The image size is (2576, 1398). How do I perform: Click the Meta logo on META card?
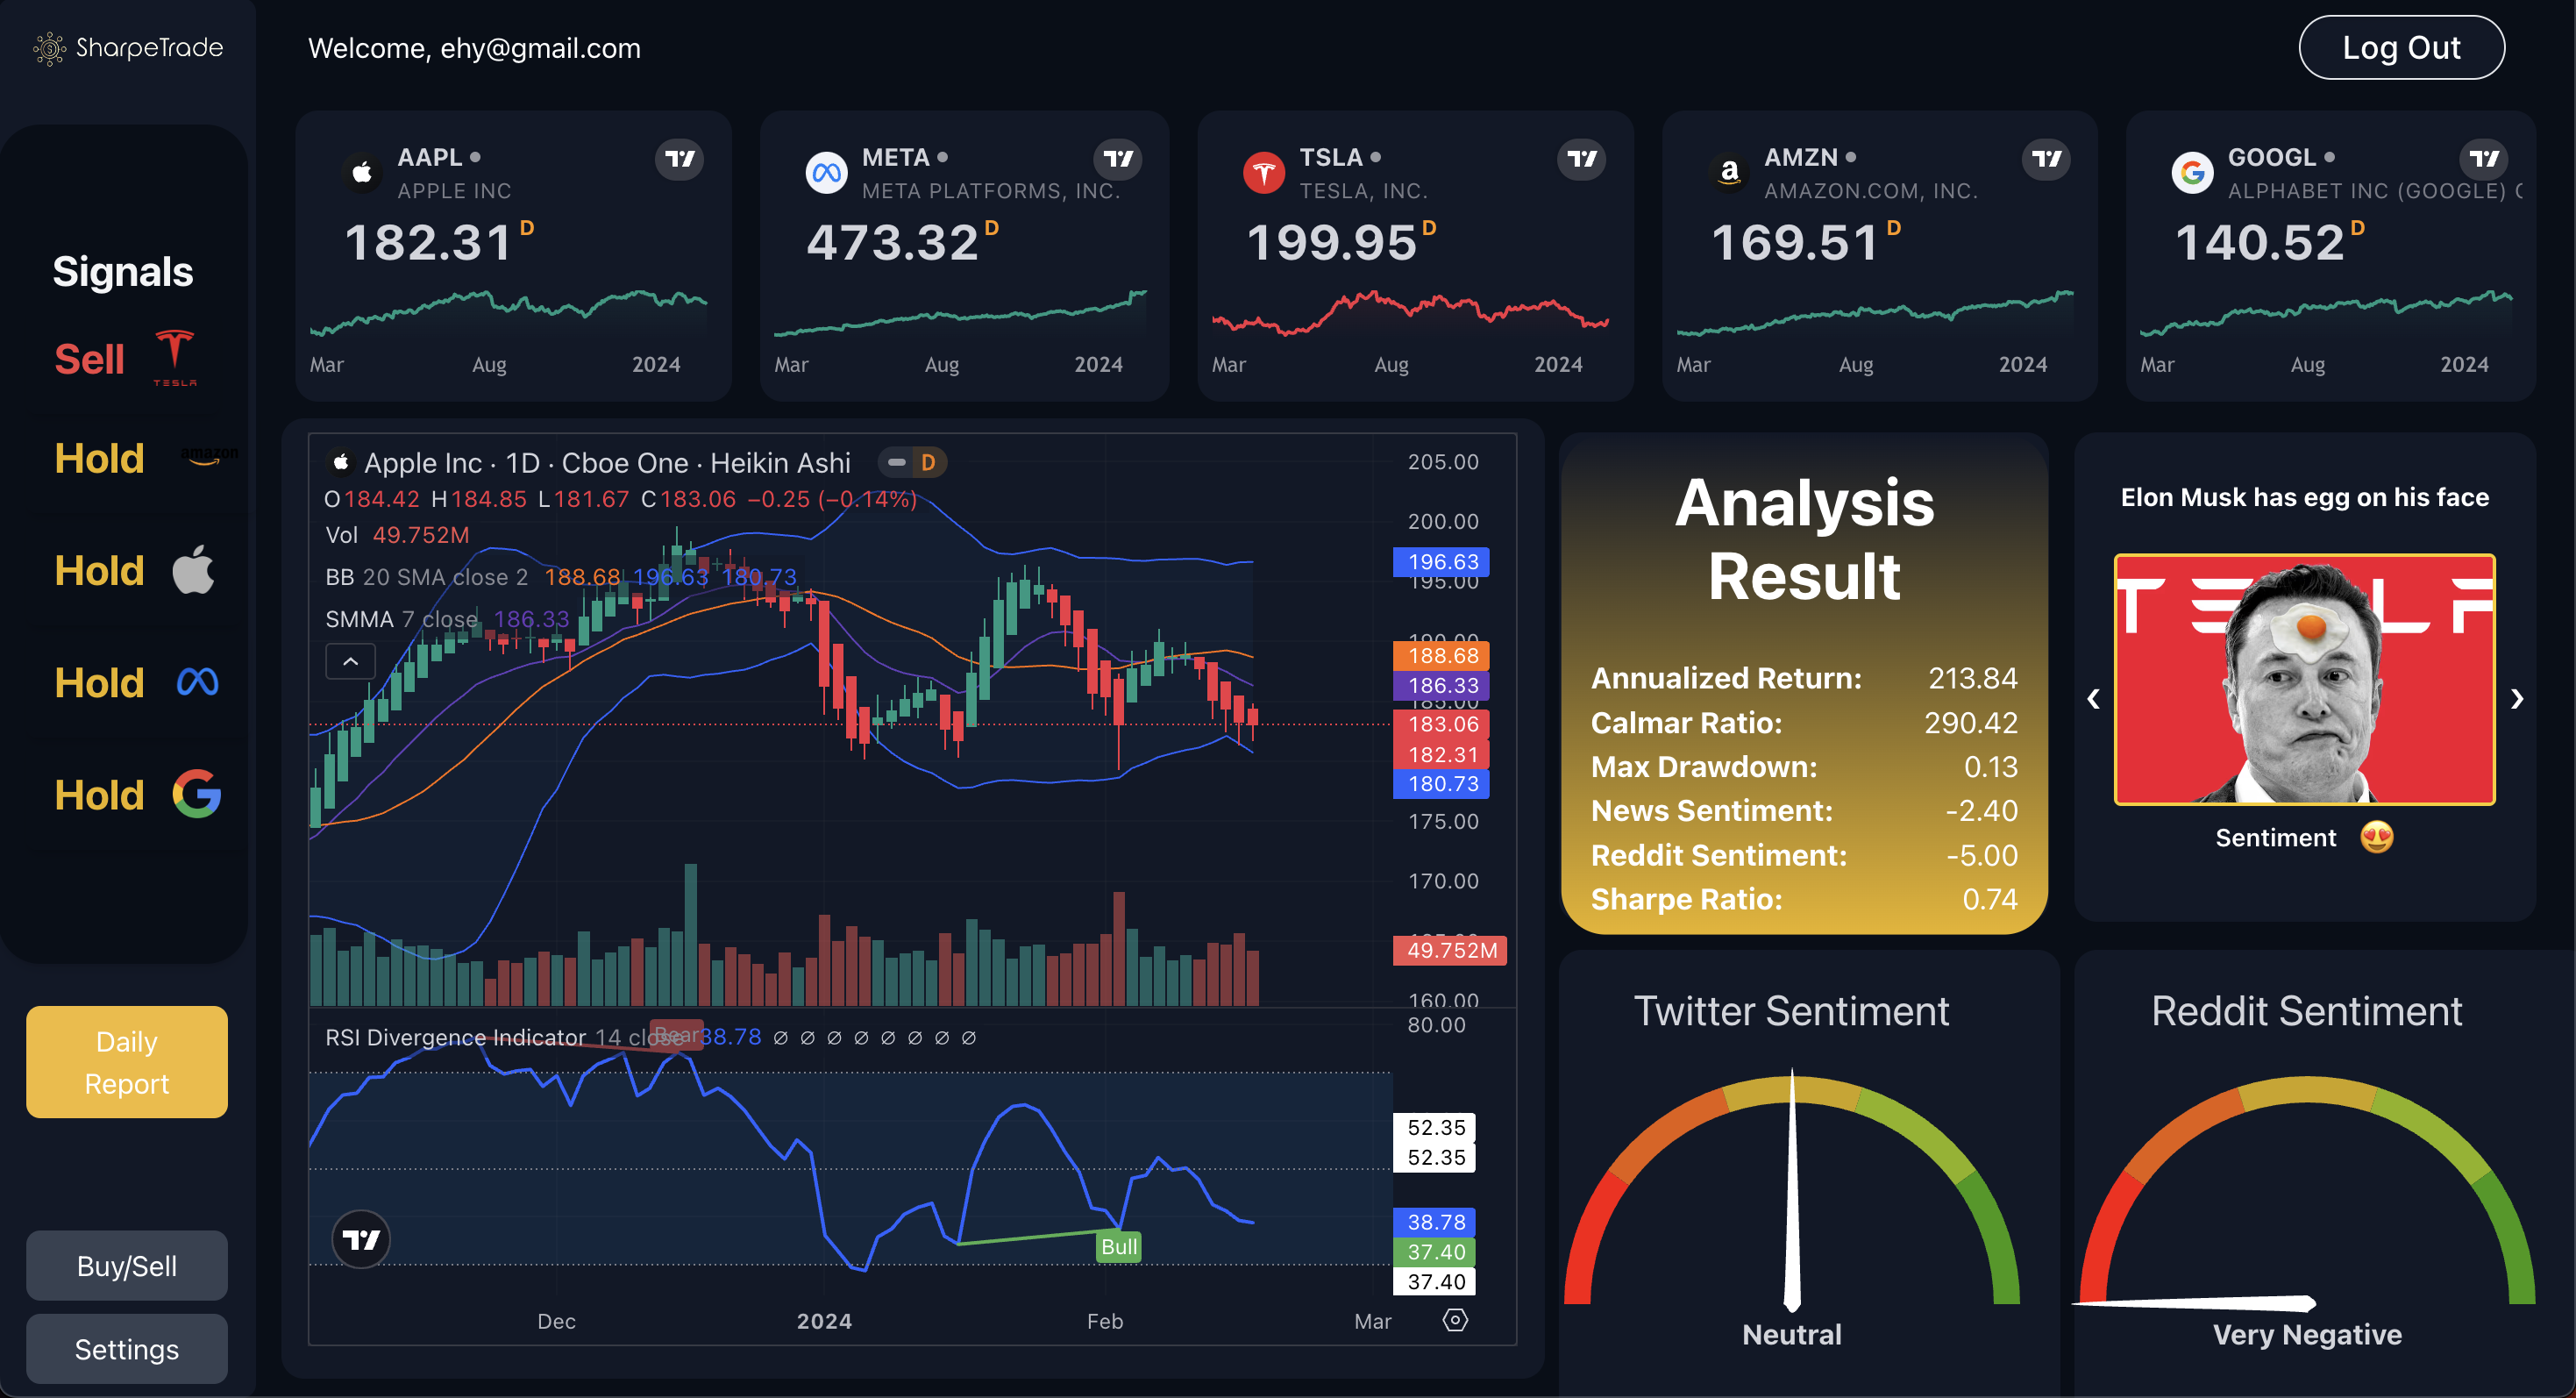tap(826, 173)
